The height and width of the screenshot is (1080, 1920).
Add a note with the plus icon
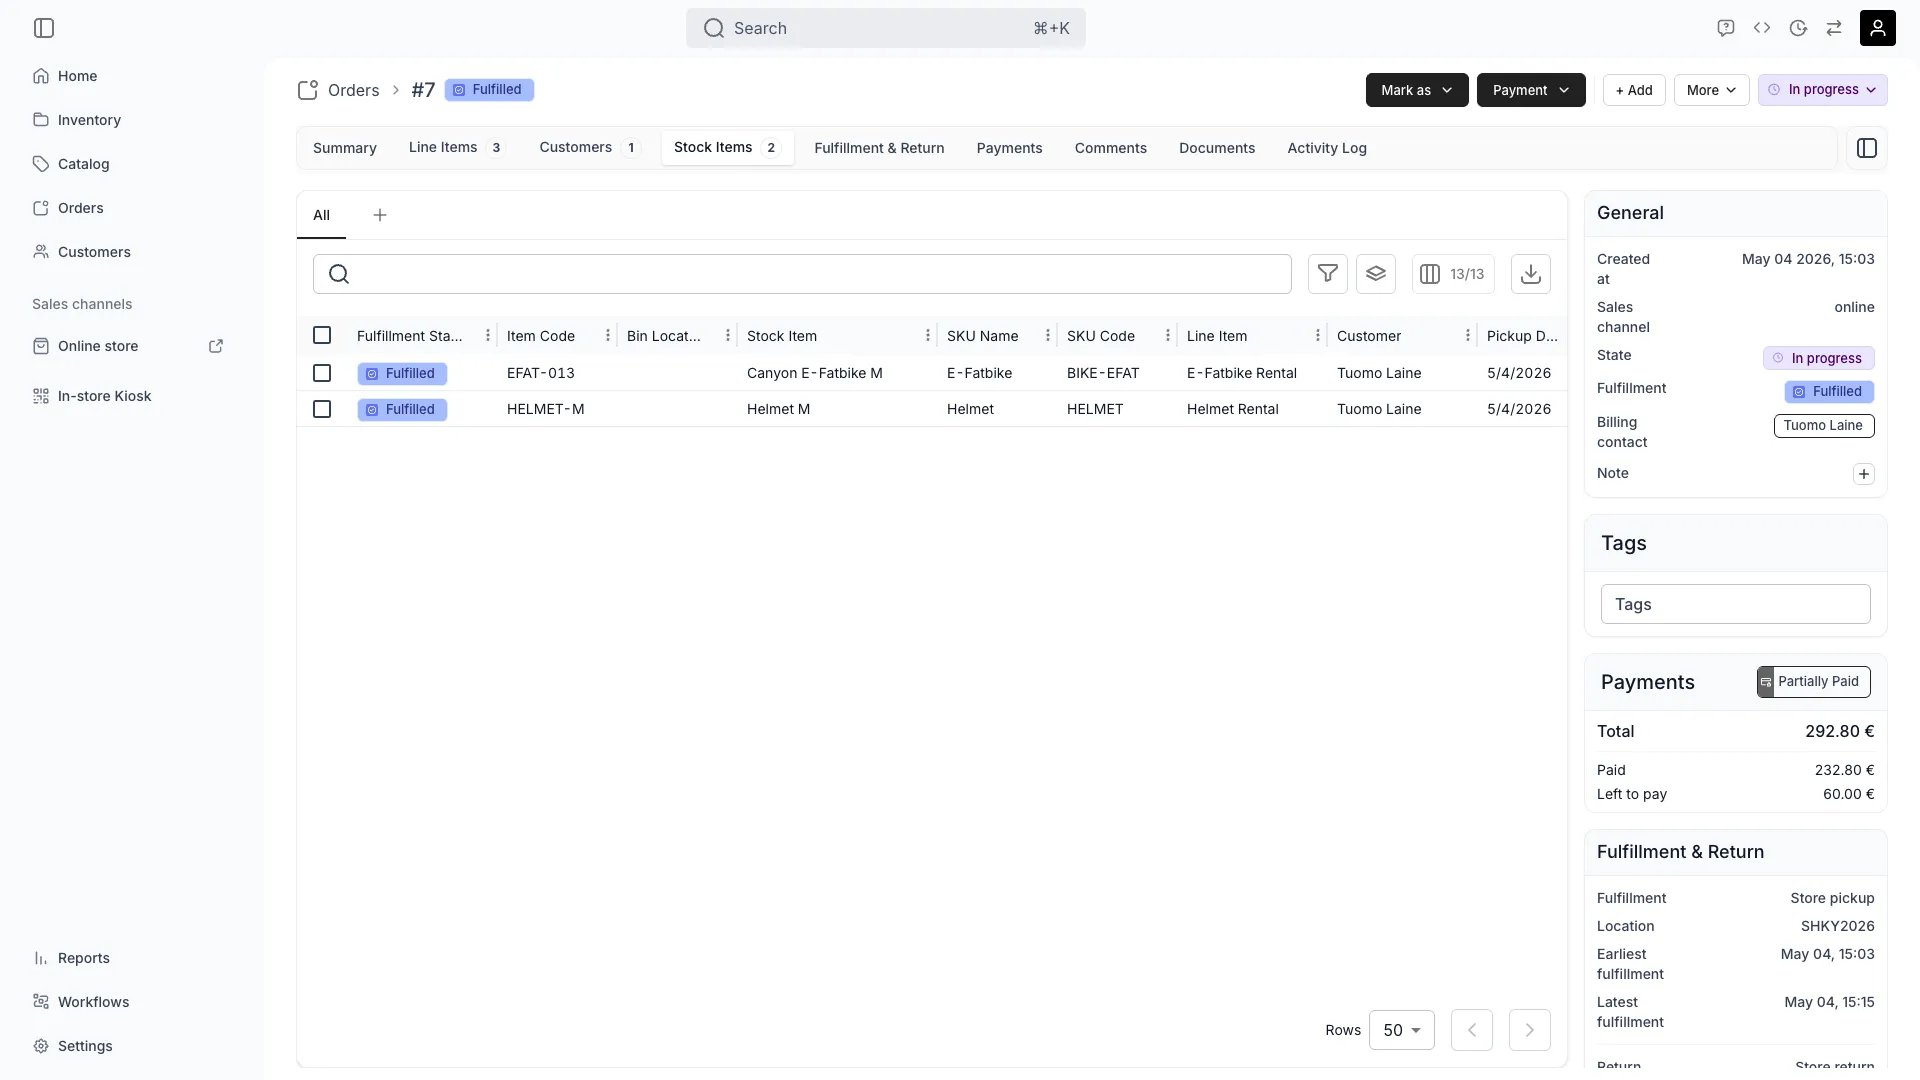point(1864,474)
